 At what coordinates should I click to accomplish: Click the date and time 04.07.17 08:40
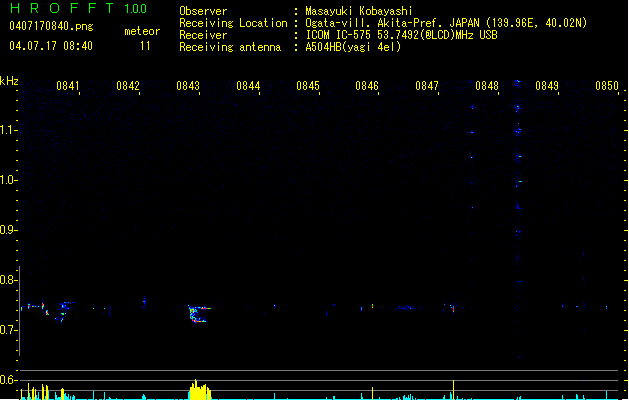[51, 46]
